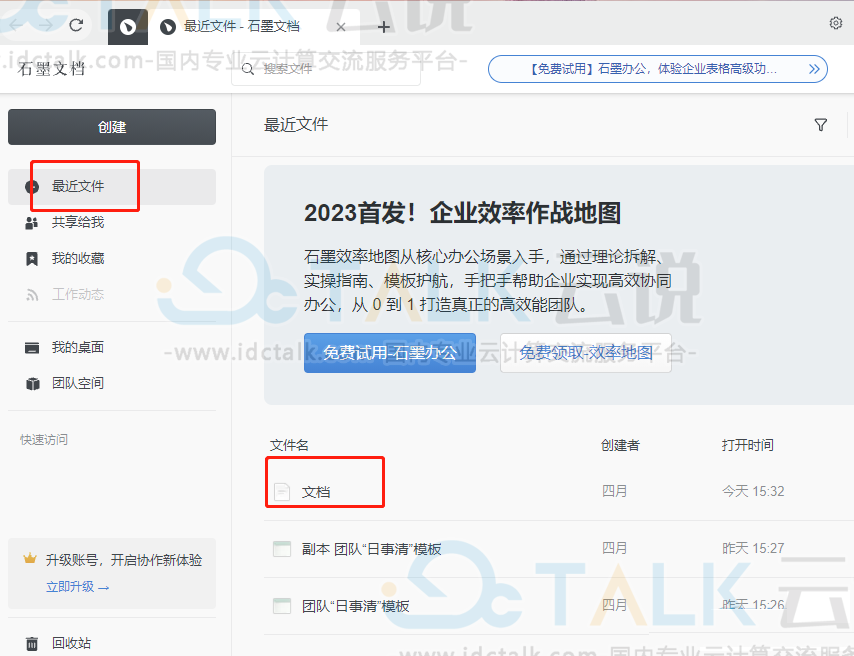Select the 最近文件 - 石墨文档 tab
Screen dimensions: 854x656
(241, 26)
